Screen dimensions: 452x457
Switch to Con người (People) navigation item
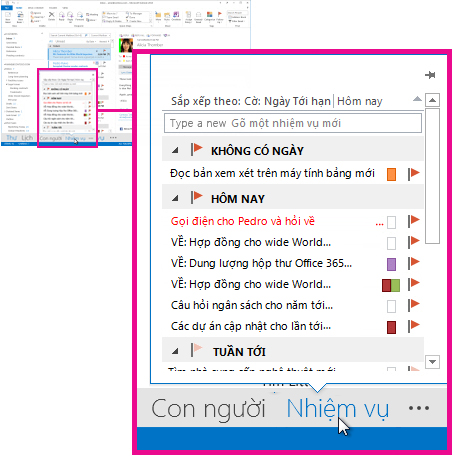(208, 409)
